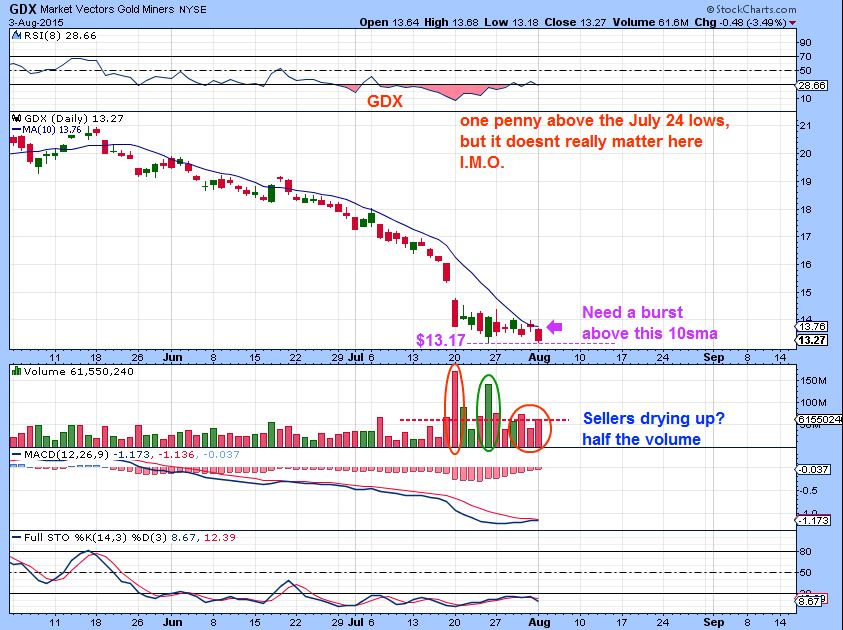Click the 90 mark on the RSI axis
843x630 pixels.
click(x=806, y=43)
